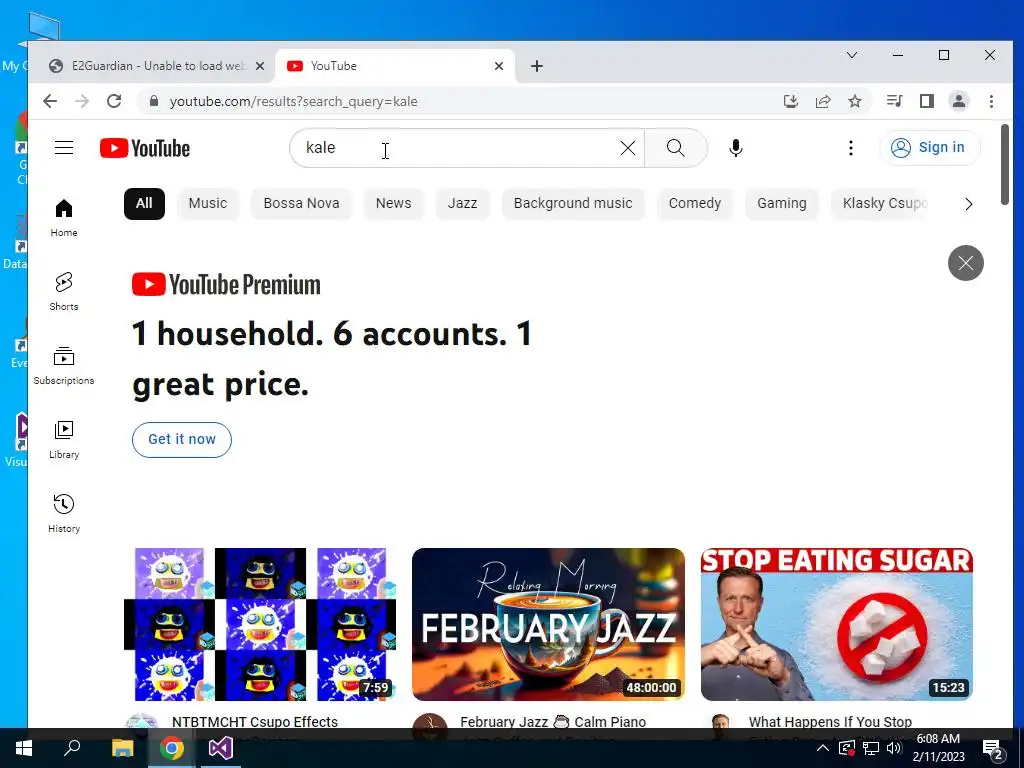The width and height of the screenshot is (1024, 768).
Task: Choose the News filter chip
Action: coord(393,204)
